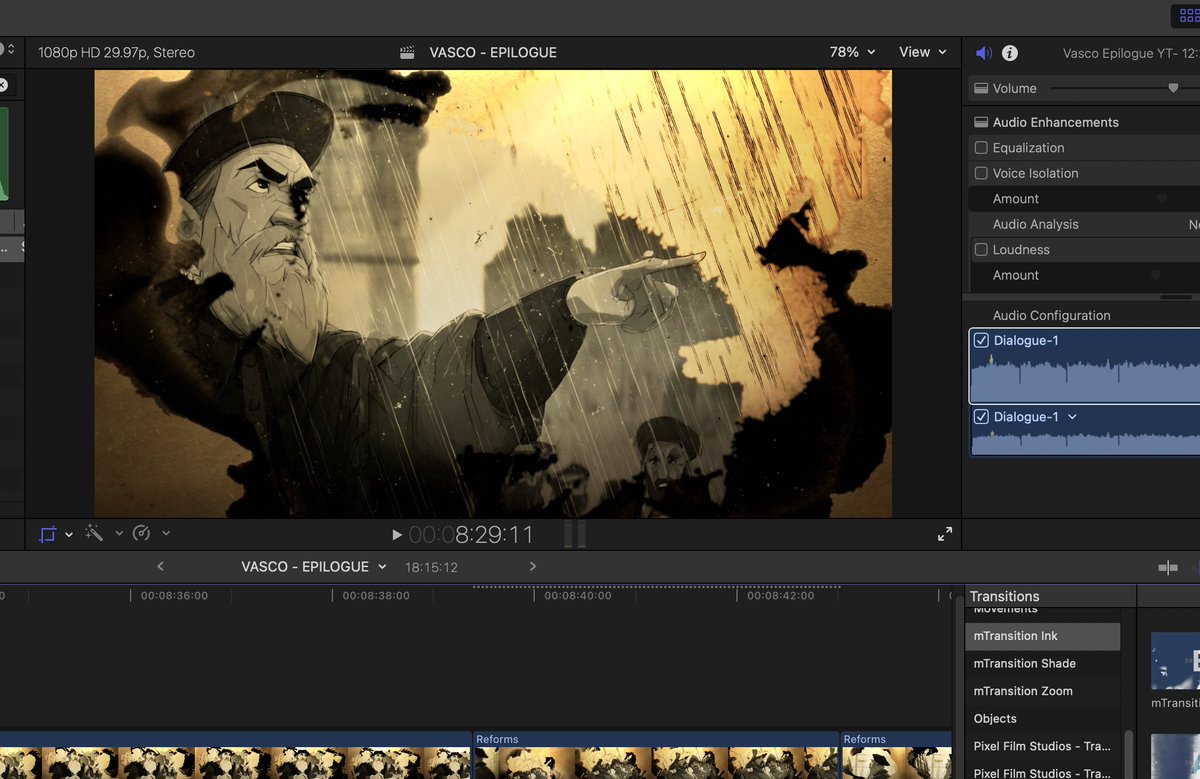The image size is (1200, 779).
Task: Click the timeline ruler at 00:08:42:00
Action: (780, 595)
